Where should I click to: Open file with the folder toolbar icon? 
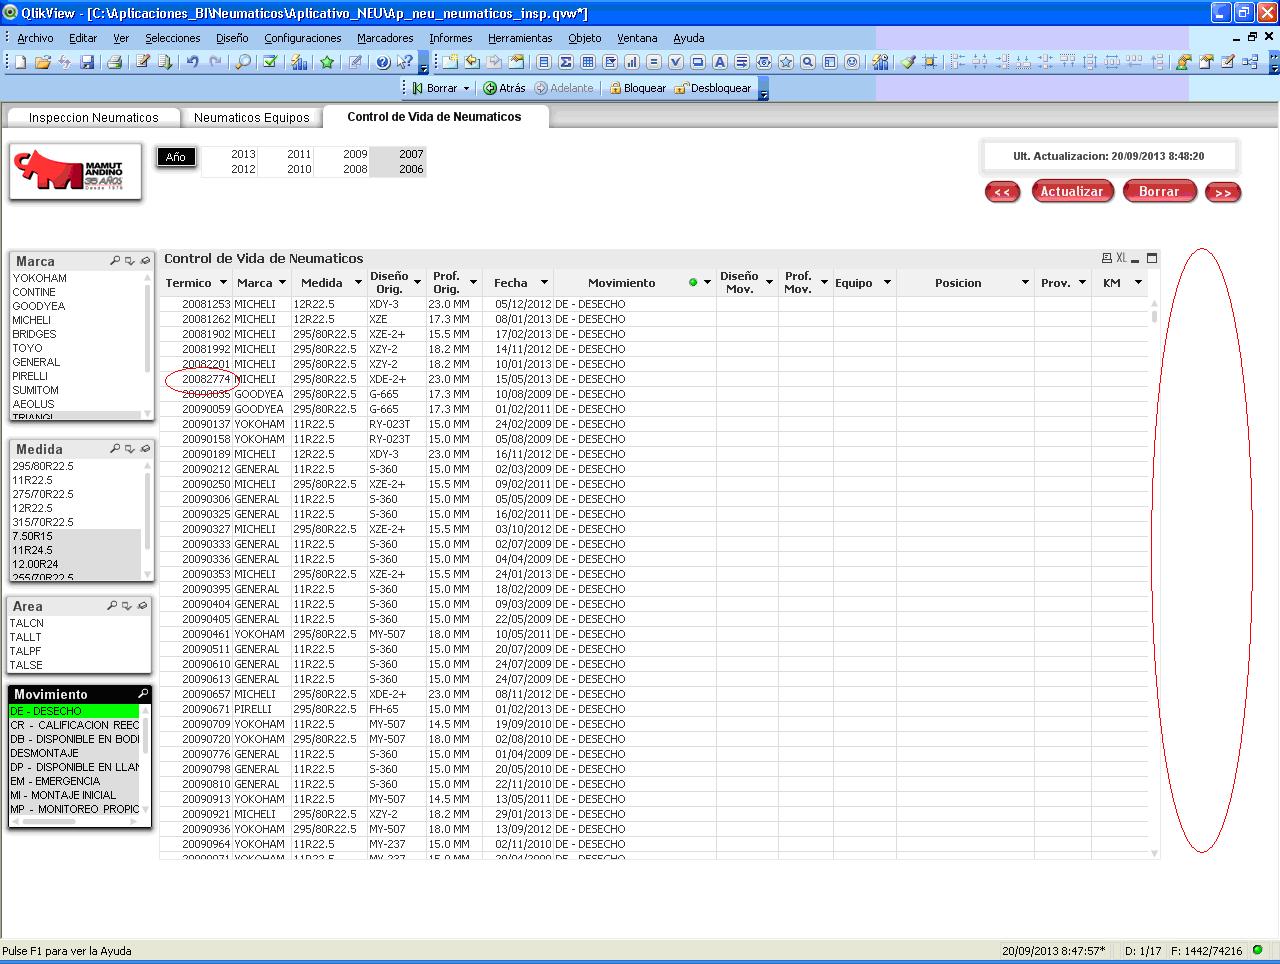43,62
